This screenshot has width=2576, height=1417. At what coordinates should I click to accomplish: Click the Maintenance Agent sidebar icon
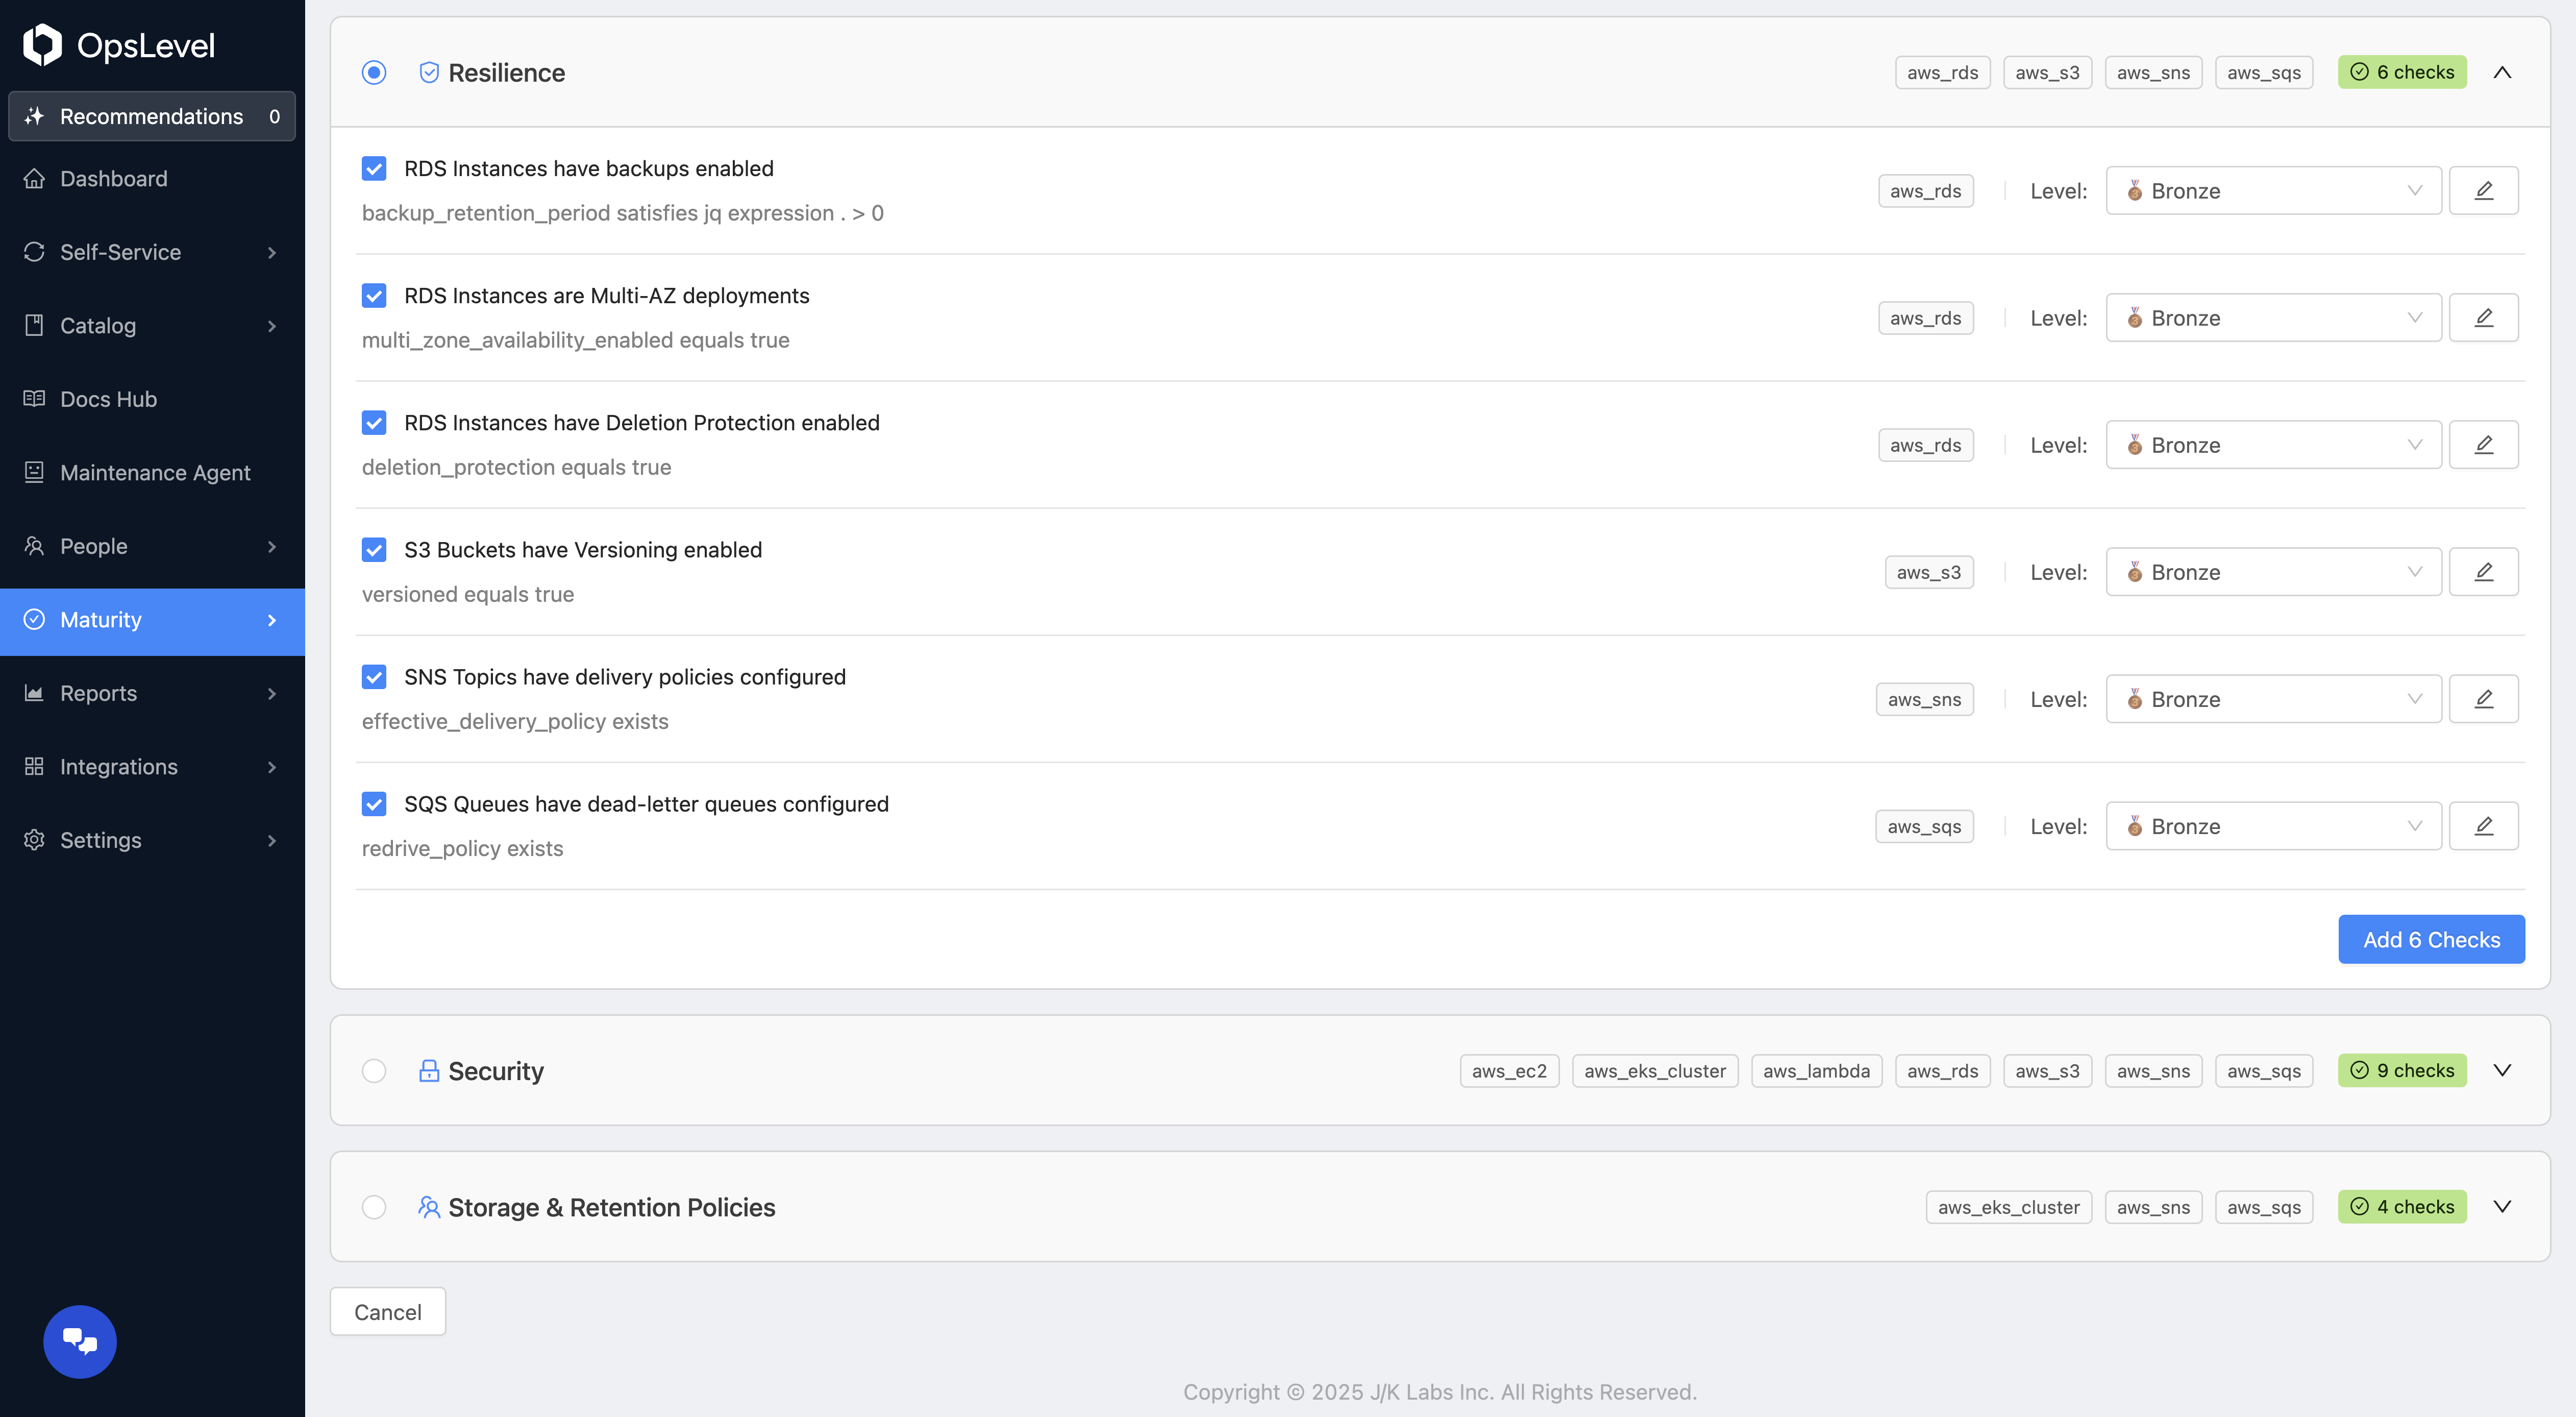(35, 472)
